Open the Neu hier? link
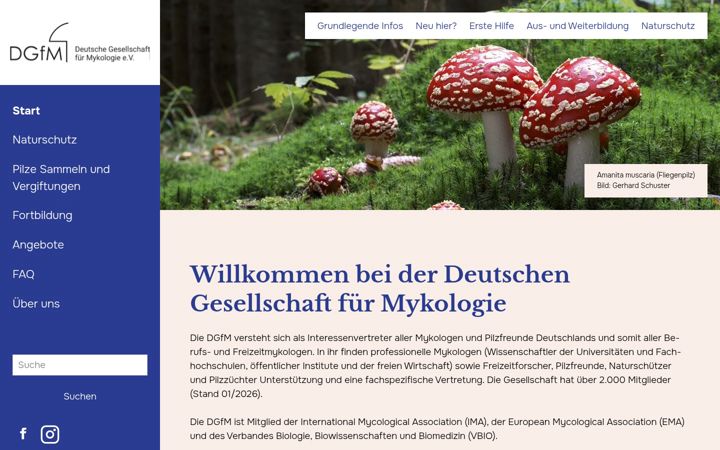This screenshot has height=450, width=720. tap(436, 26)
